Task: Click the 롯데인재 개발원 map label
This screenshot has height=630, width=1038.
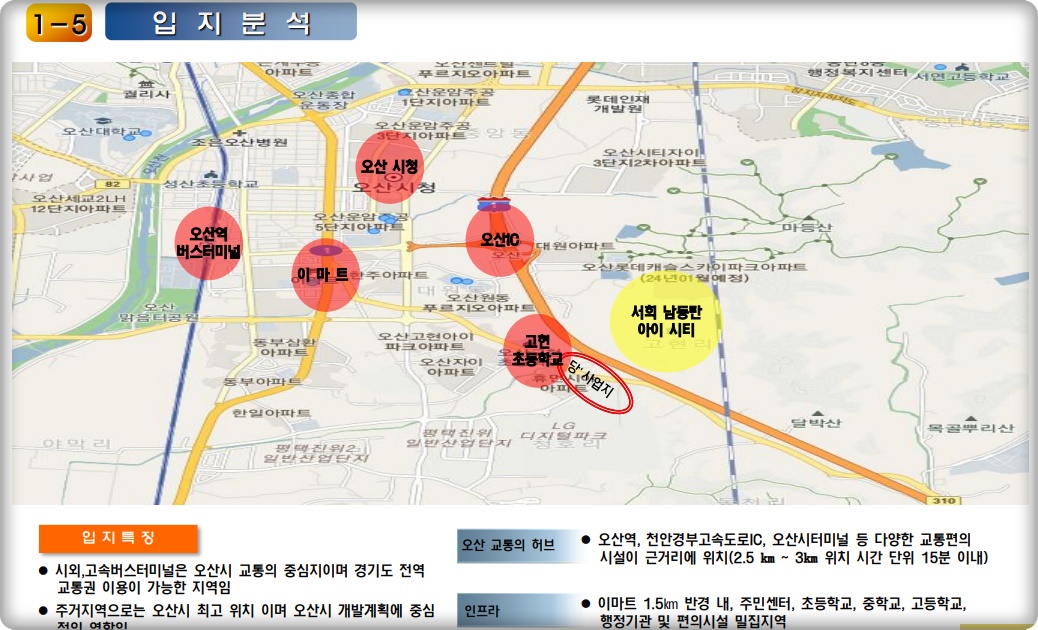Action: [618, 103]
